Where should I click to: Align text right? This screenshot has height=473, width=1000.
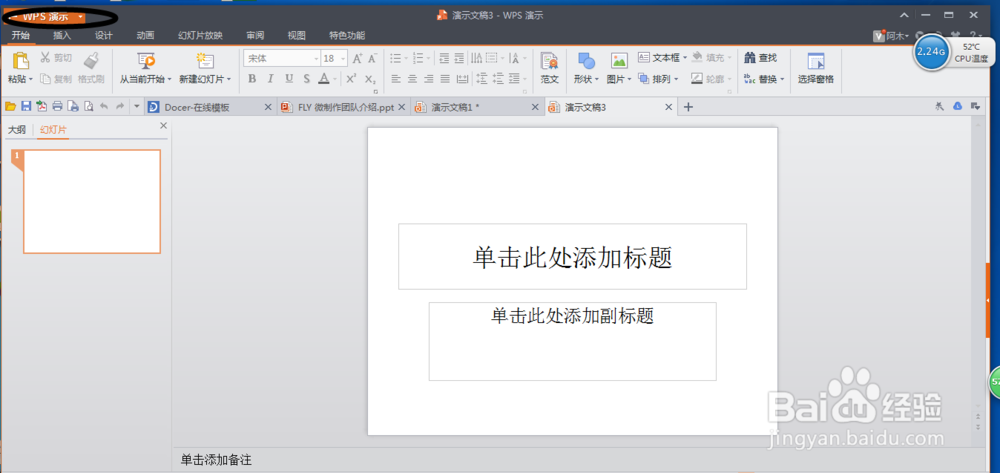(x=429, y=79)
